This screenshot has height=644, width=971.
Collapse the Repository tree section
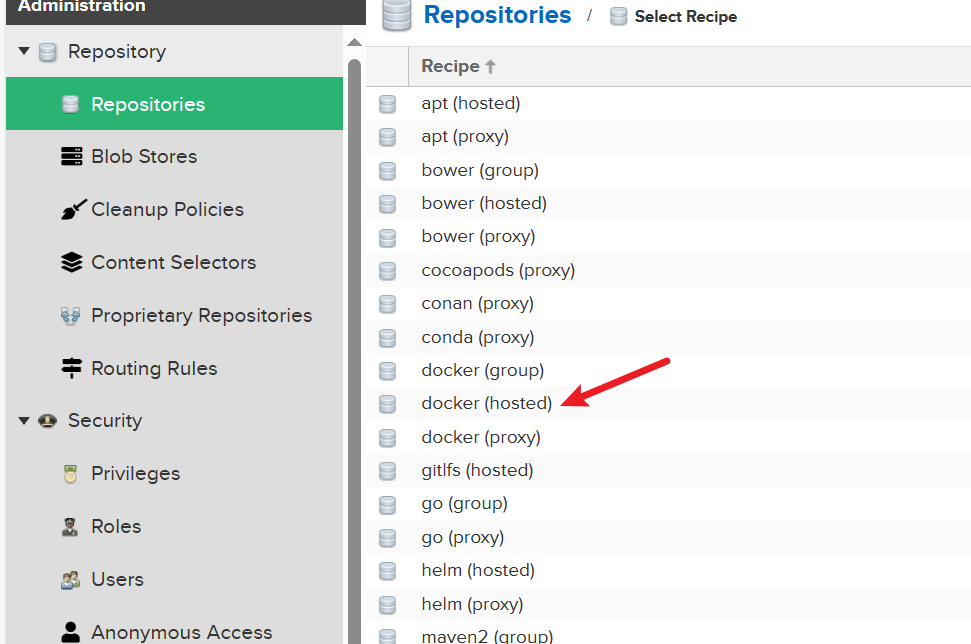(24, 52)
